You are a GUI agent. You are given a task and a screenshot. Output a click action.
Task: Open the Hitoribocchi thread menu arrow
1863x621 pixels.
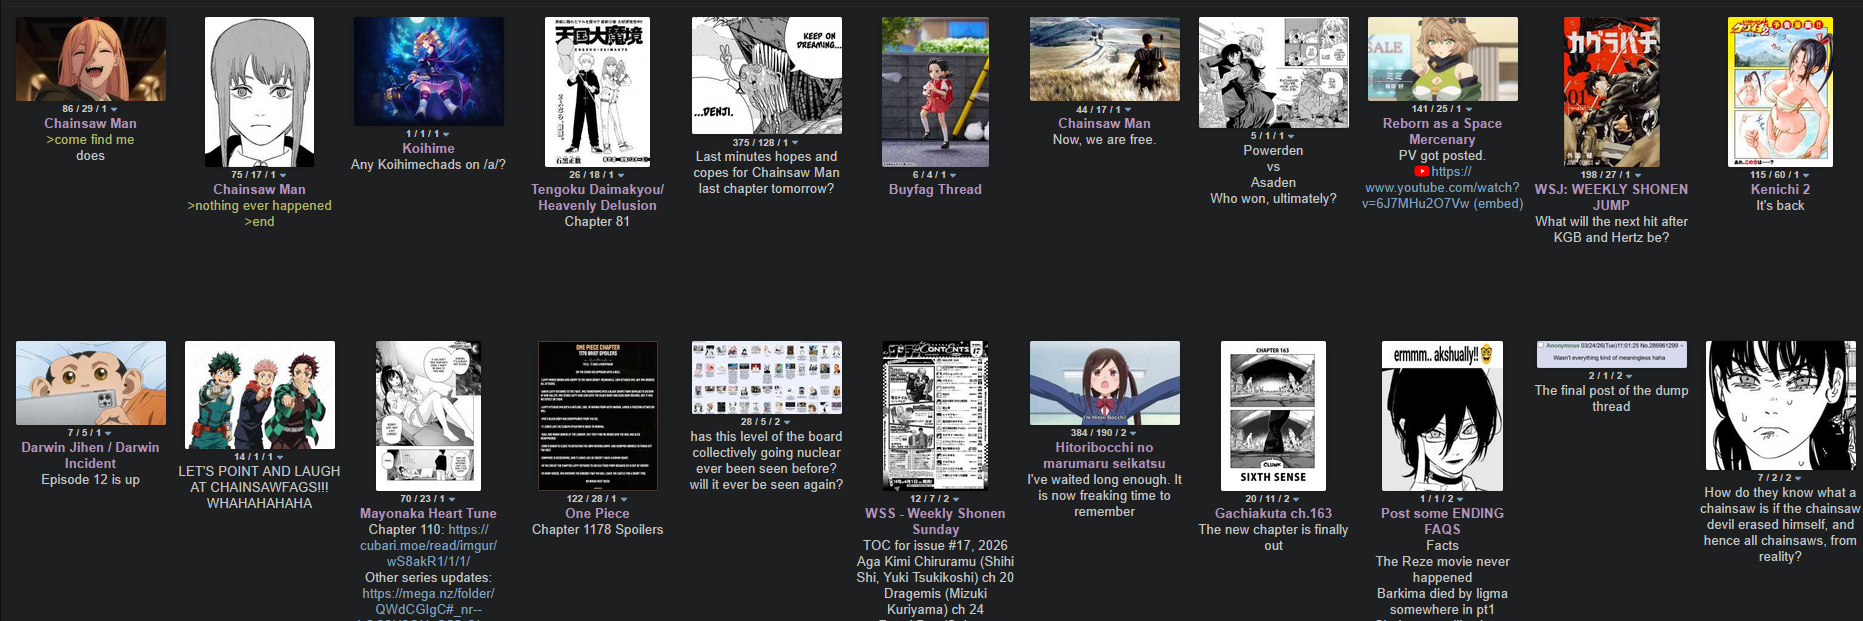pyautogui.click(x=1133, y=433)
